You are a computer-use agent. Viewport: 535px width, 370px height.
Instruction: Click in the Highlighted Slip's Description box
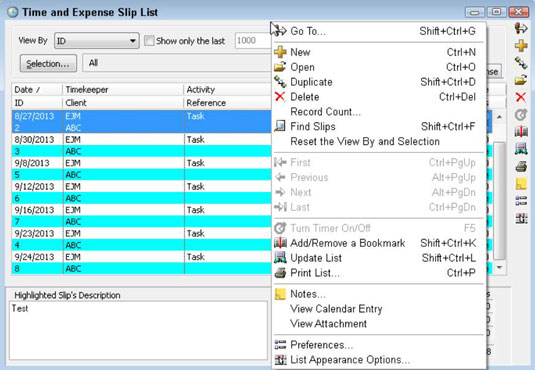[138, 330]
